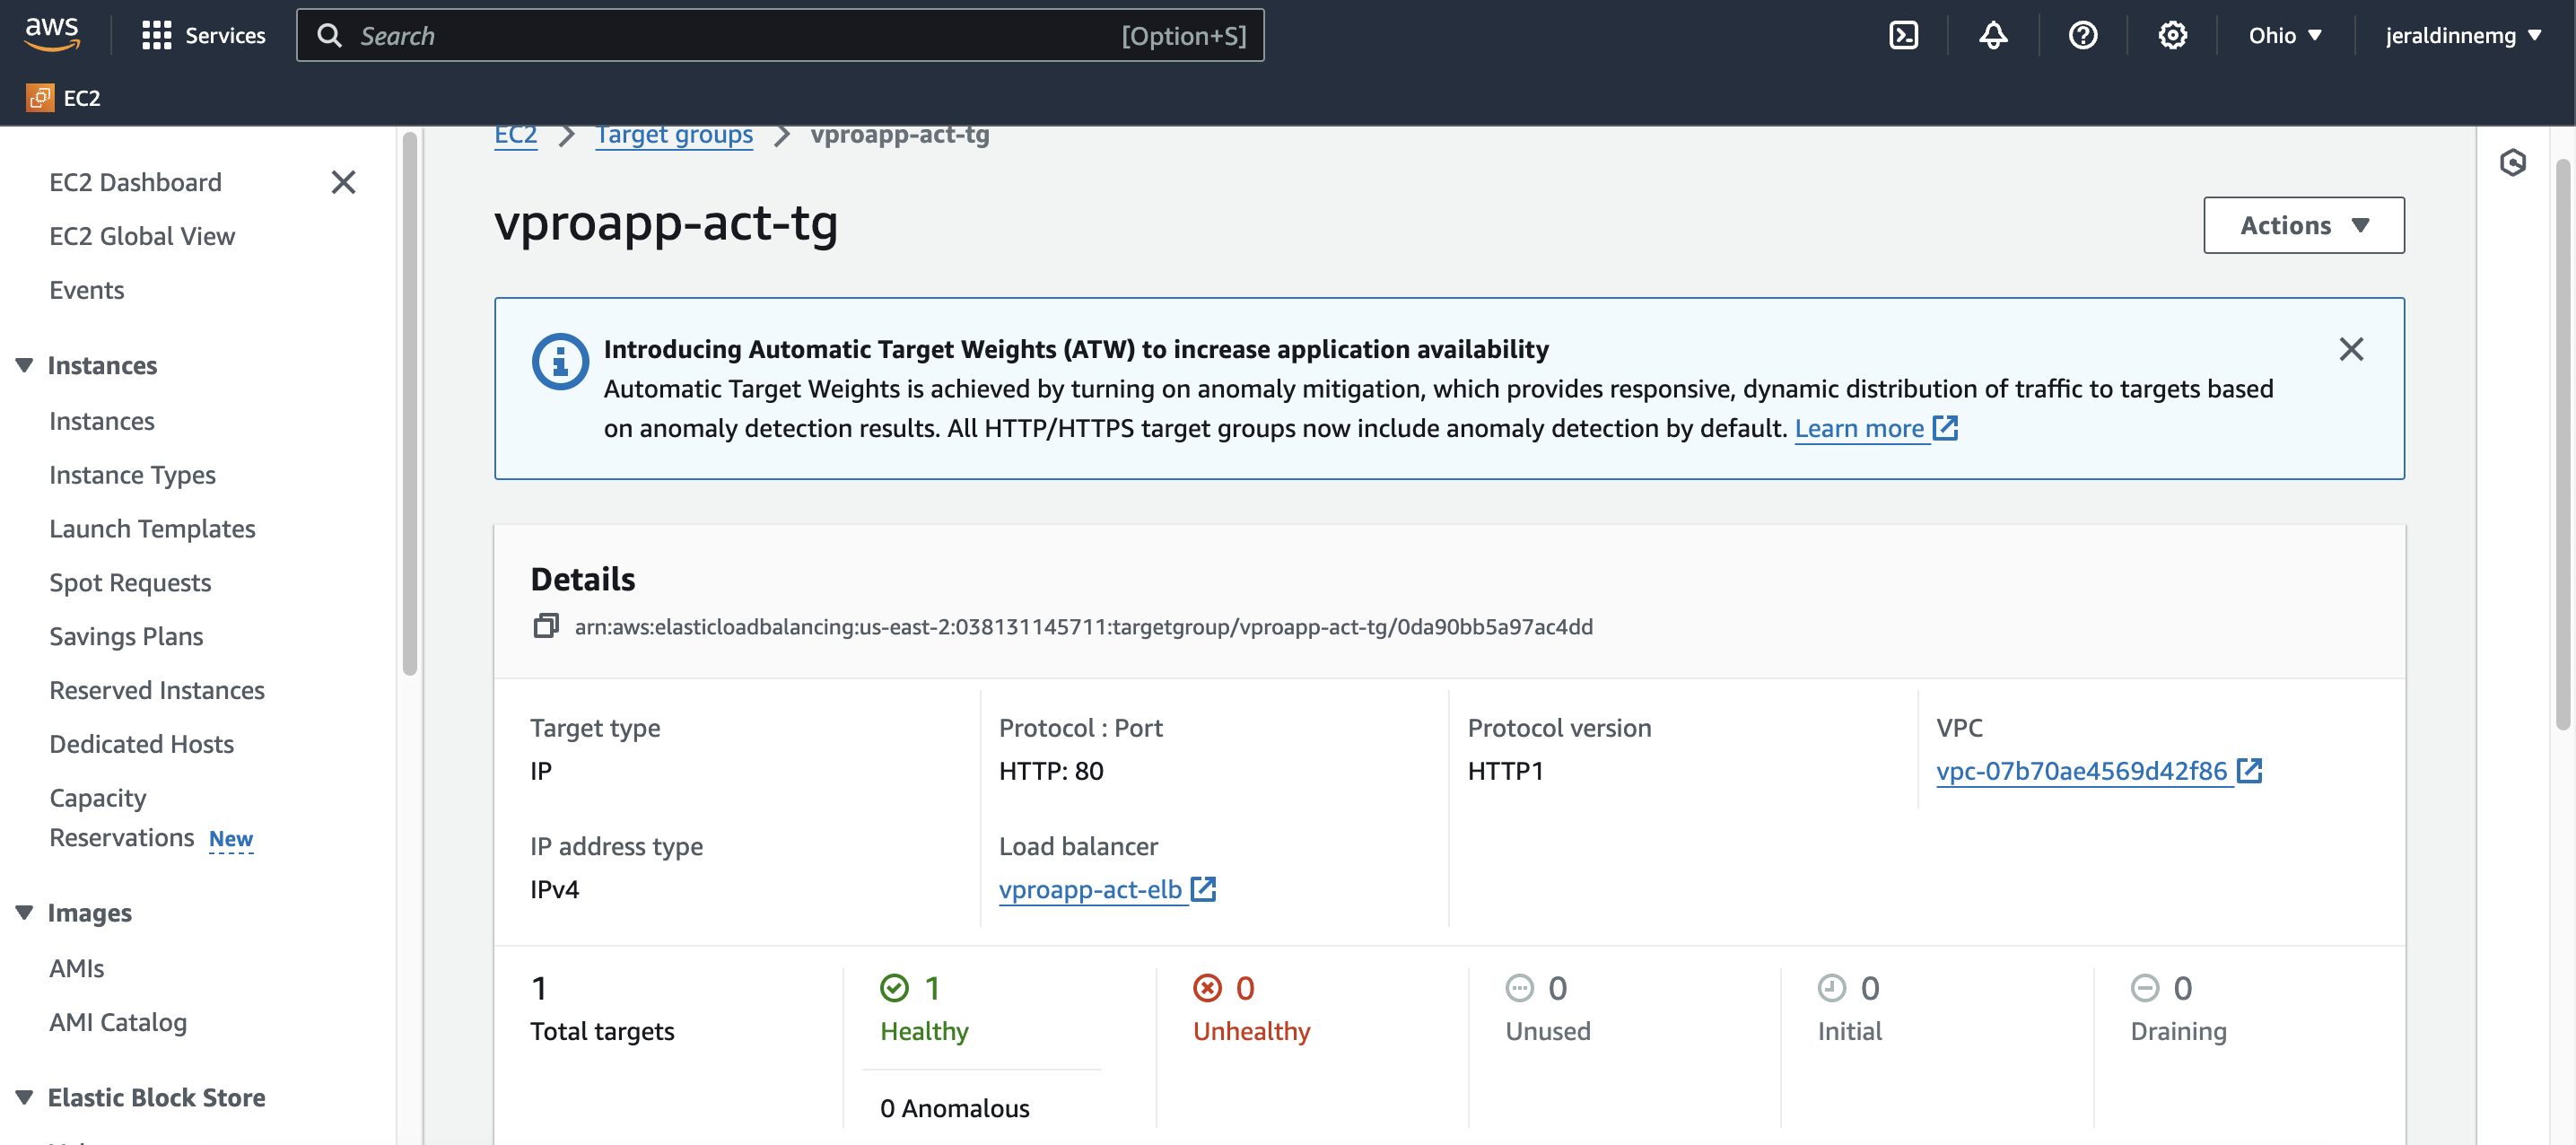Open settings gear icon in top bar
This screenshot has width=2576, height=1145.
2172,36
